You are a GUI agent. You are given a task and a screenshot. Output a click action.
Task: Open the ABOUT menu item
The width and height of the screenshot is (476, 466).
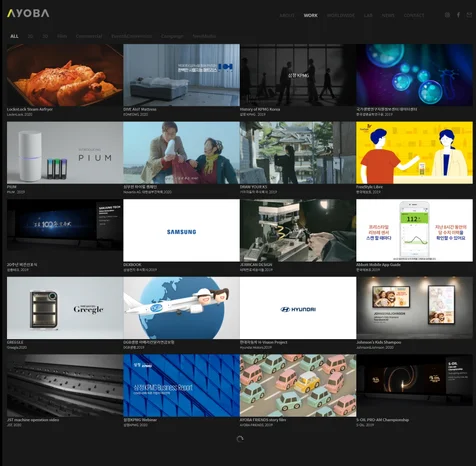point(287,15)
